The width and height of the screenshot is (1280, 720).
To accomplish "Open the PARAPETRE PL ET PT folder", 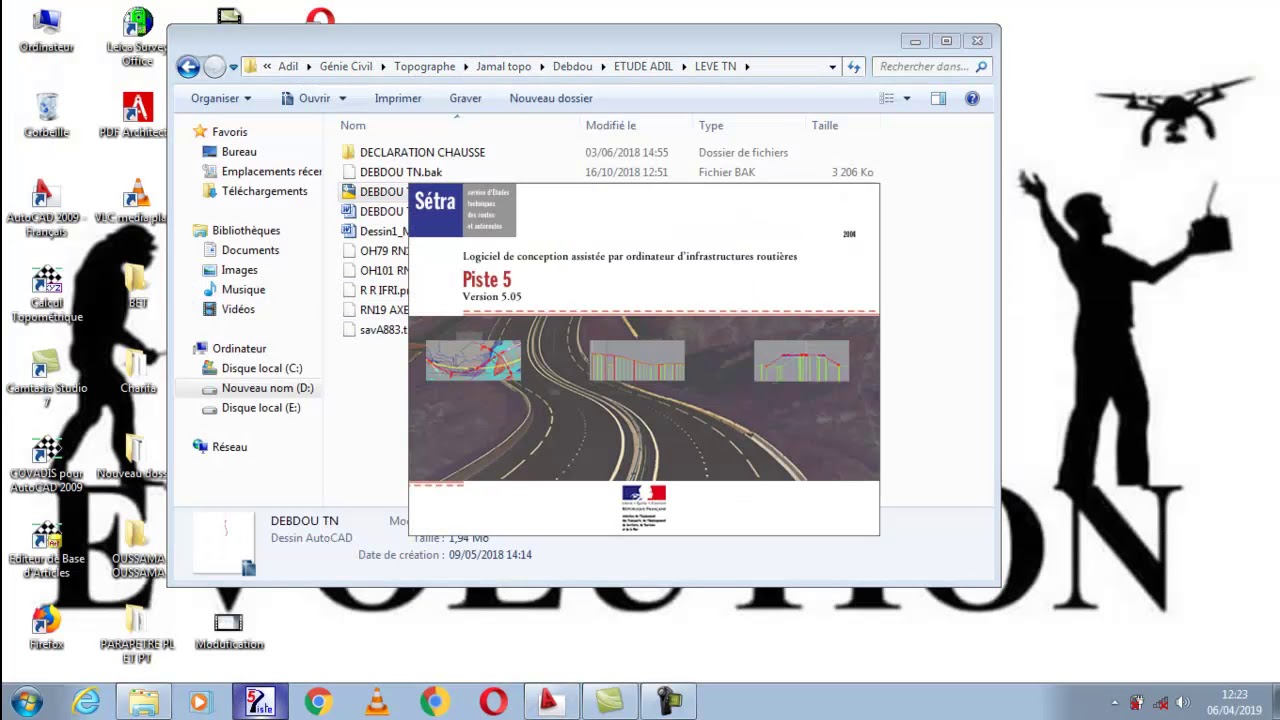I will tap(137, 635).
